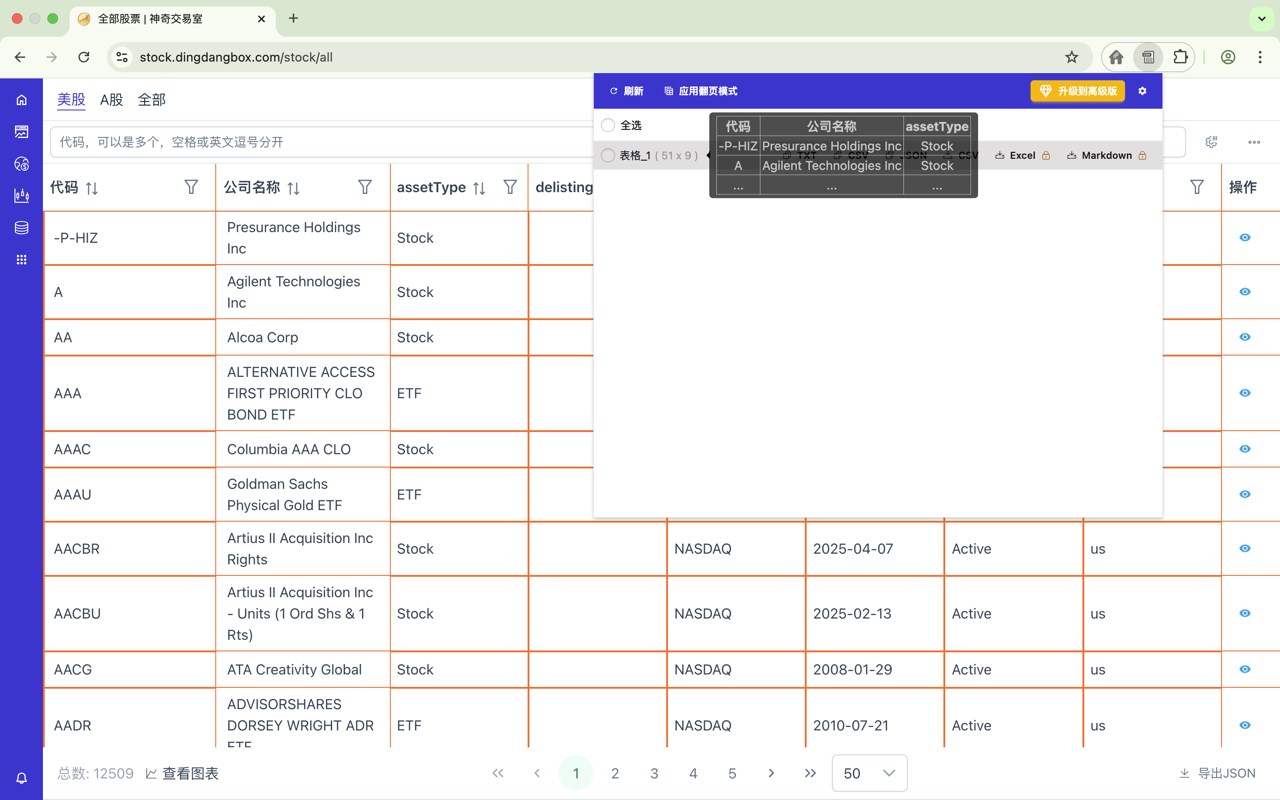The image size is (1280, 800).
Task: Switch to the 美股 tab
Action: (71, 99)
